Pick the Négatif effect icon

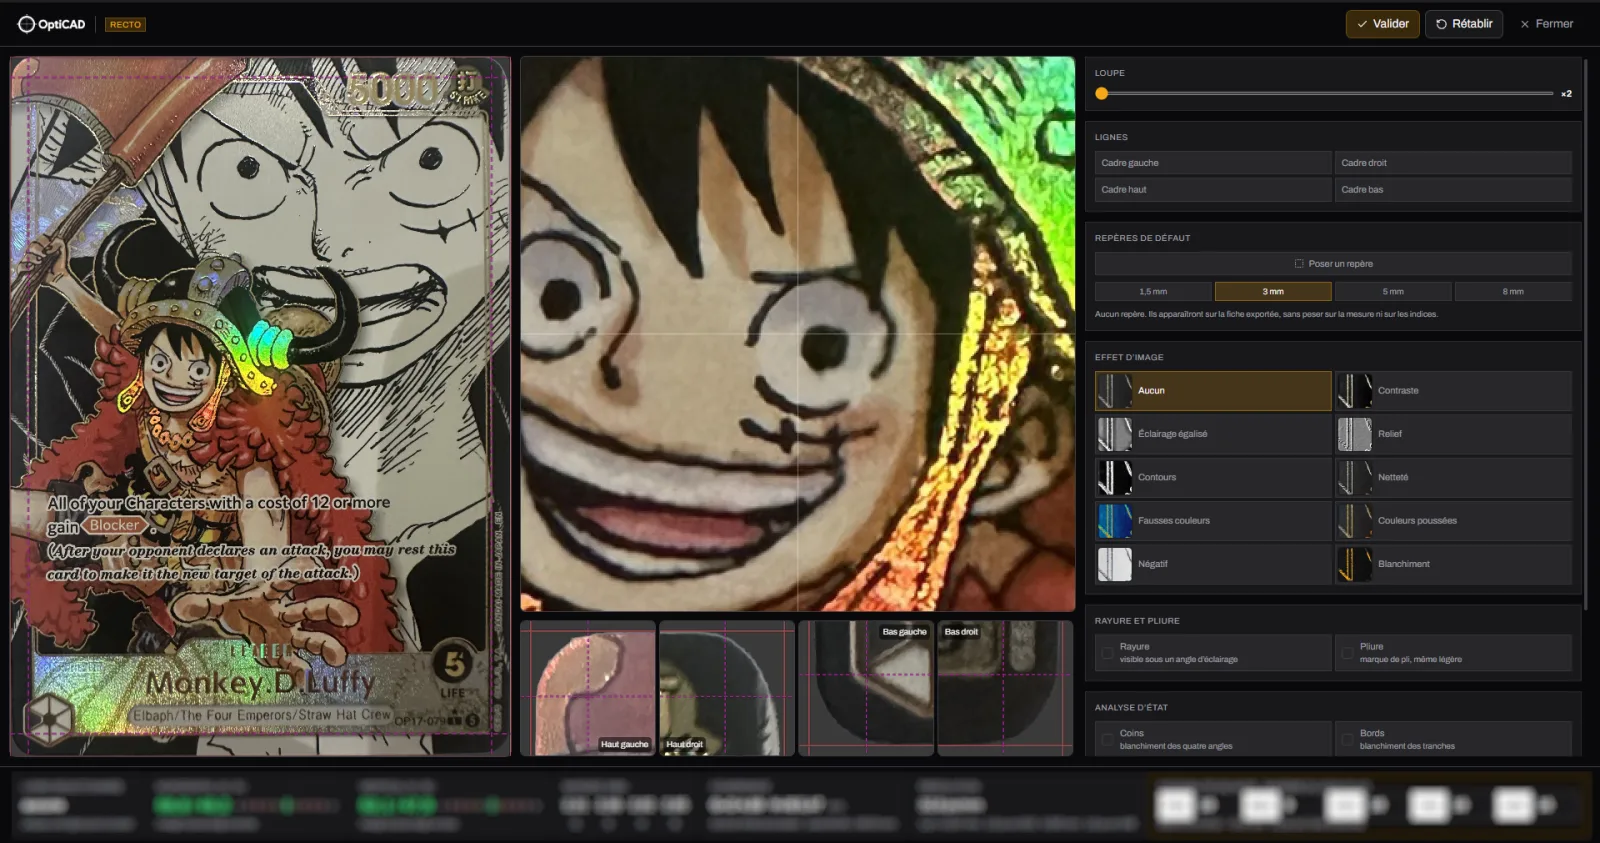[1115, 564]
